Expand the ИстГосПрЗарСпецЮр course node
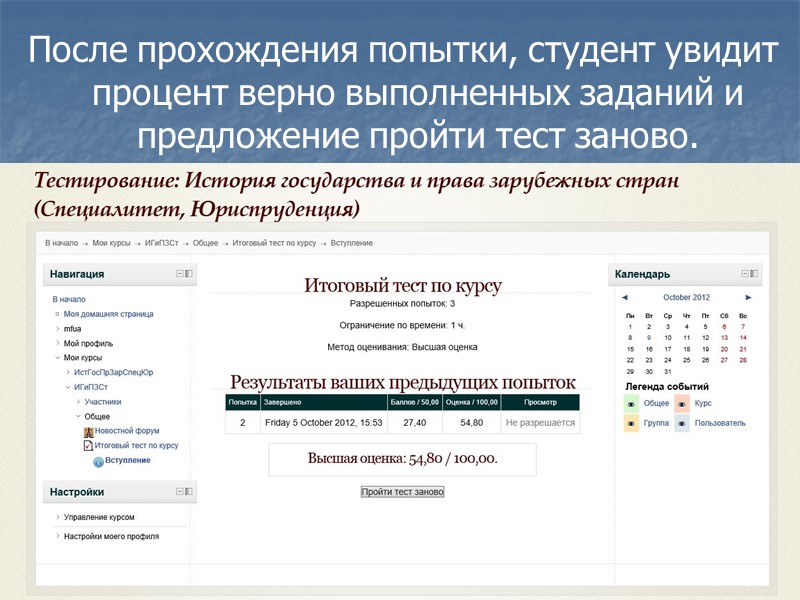800x600 pixels. [x=68, y=372]
